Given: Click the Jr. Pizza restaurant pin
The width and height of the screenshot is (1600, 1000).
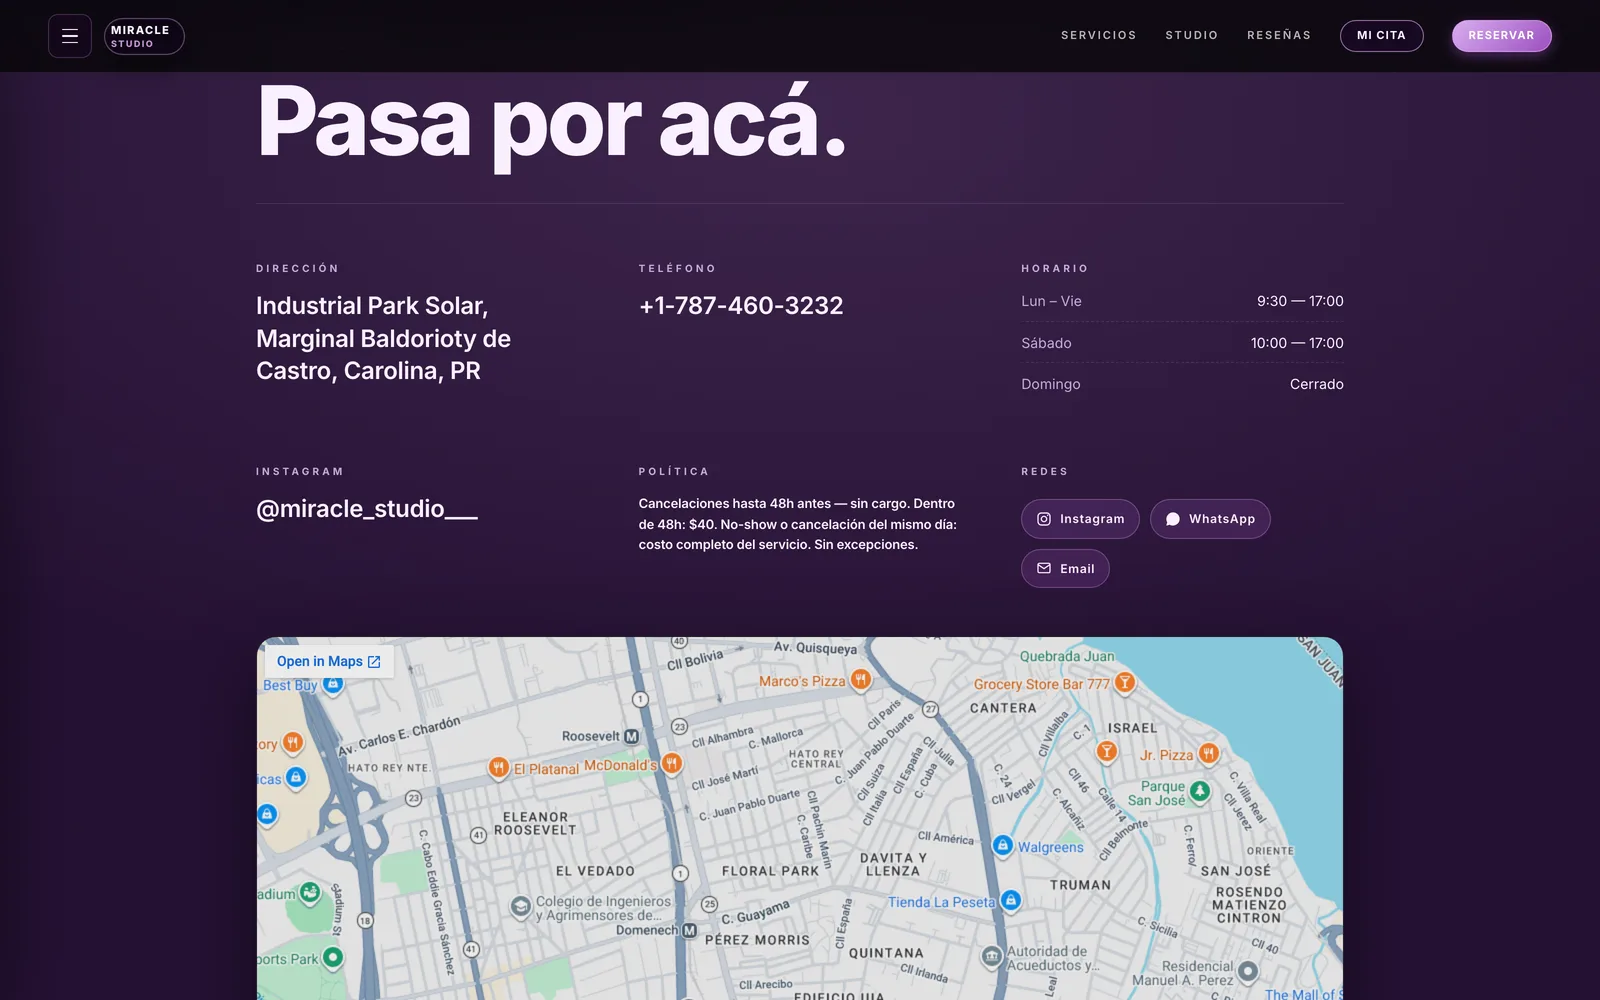Looking at the screenshot, I should [1209, 754].
